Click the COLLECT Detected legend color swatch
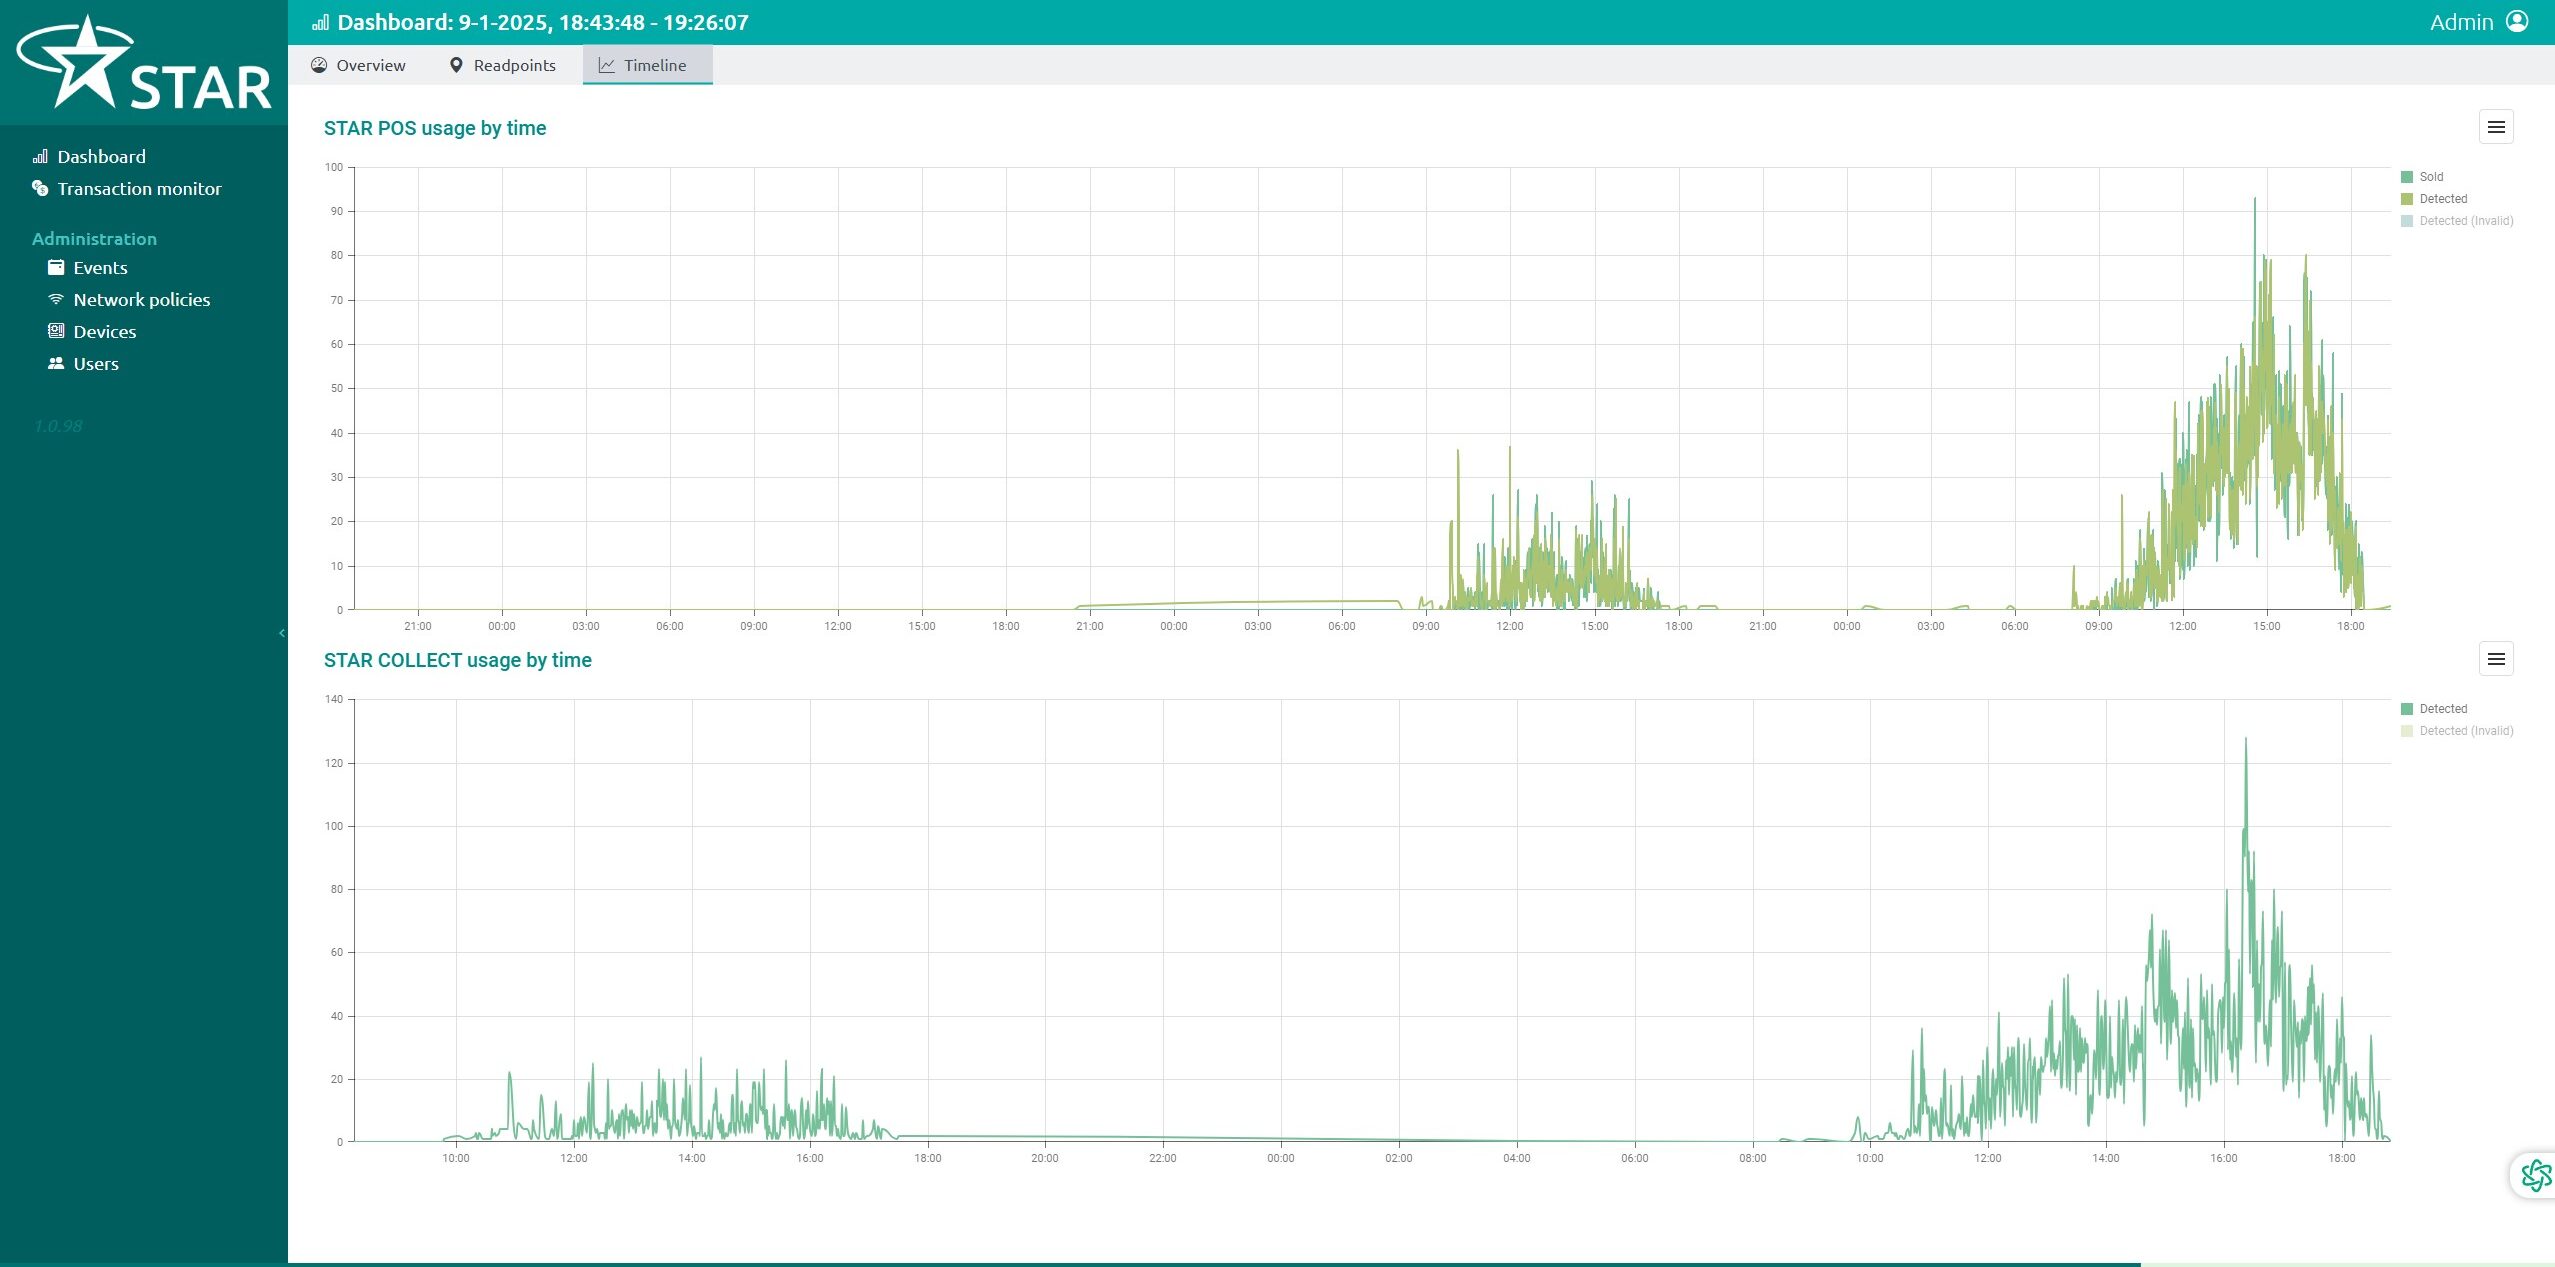2555x1267 pixels. point(2407,709)
